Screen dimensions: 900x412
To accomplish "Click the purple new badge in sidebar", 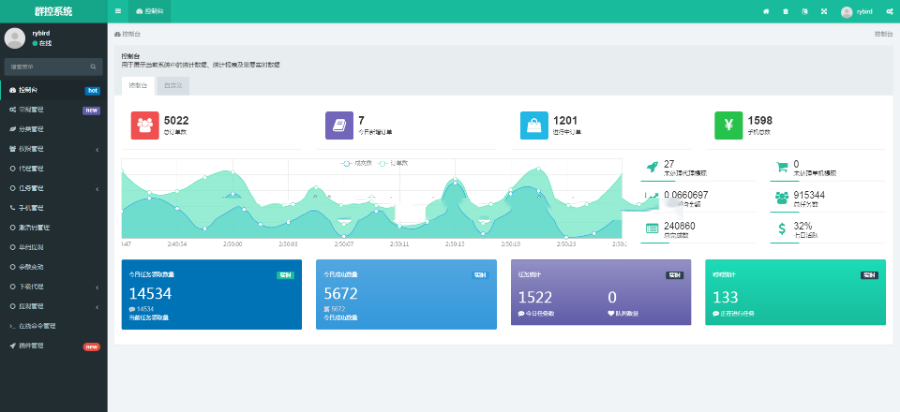I will tap(91, 110).
